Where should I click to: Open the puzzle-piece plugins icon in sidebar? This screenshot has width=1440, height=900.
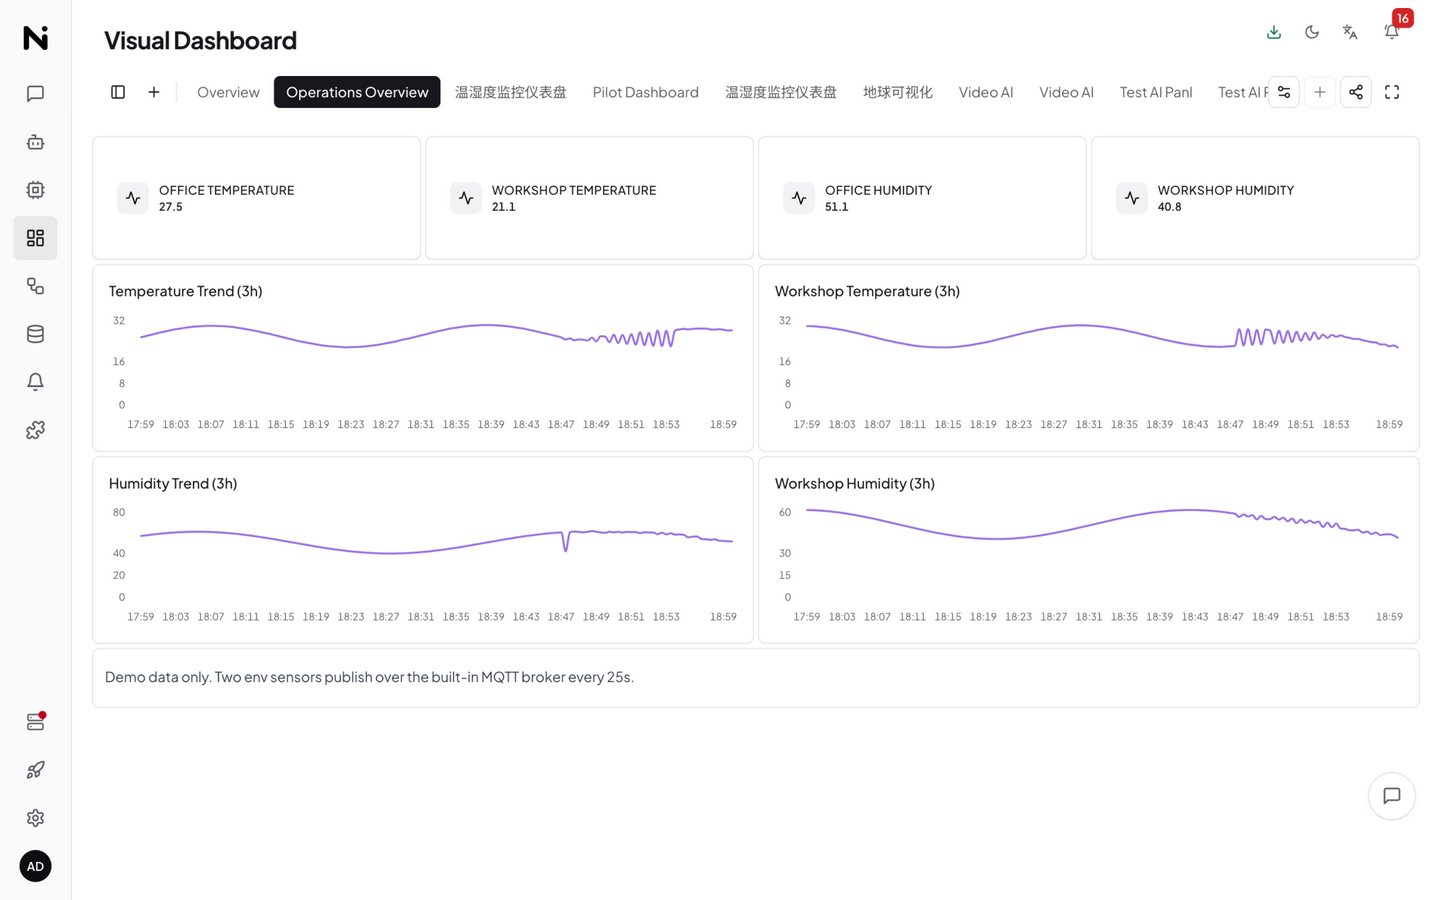(x=35, y=430)
